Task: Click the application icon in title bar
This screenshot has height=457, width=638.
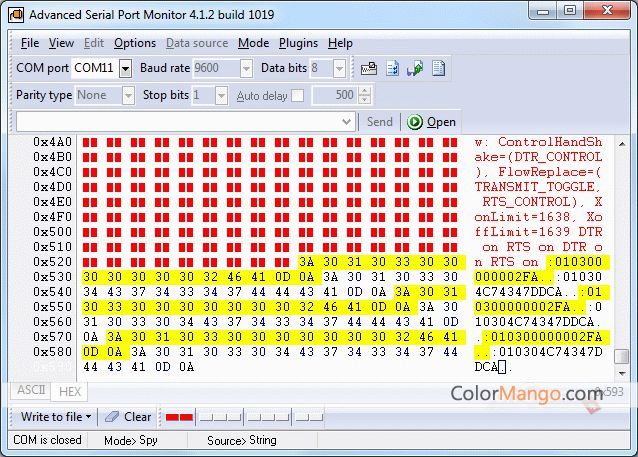Action: [16, 15]
